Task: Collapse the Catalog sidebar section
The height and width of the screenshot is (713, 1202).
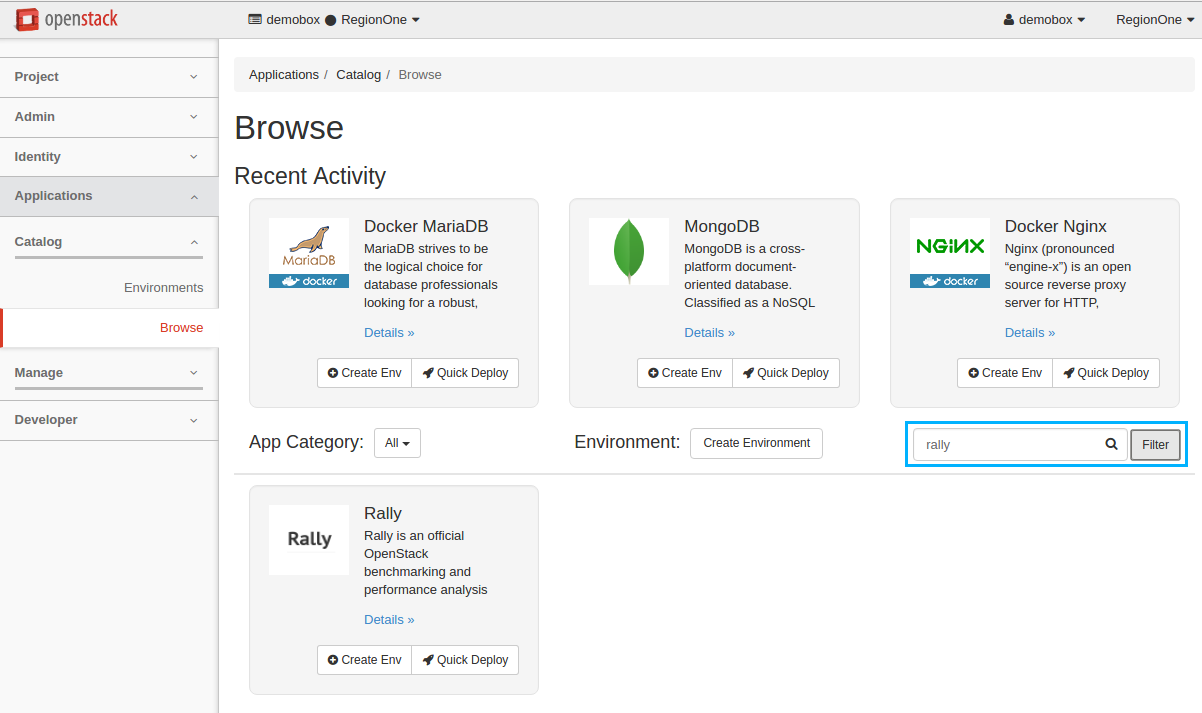Action: click(108, 241)
